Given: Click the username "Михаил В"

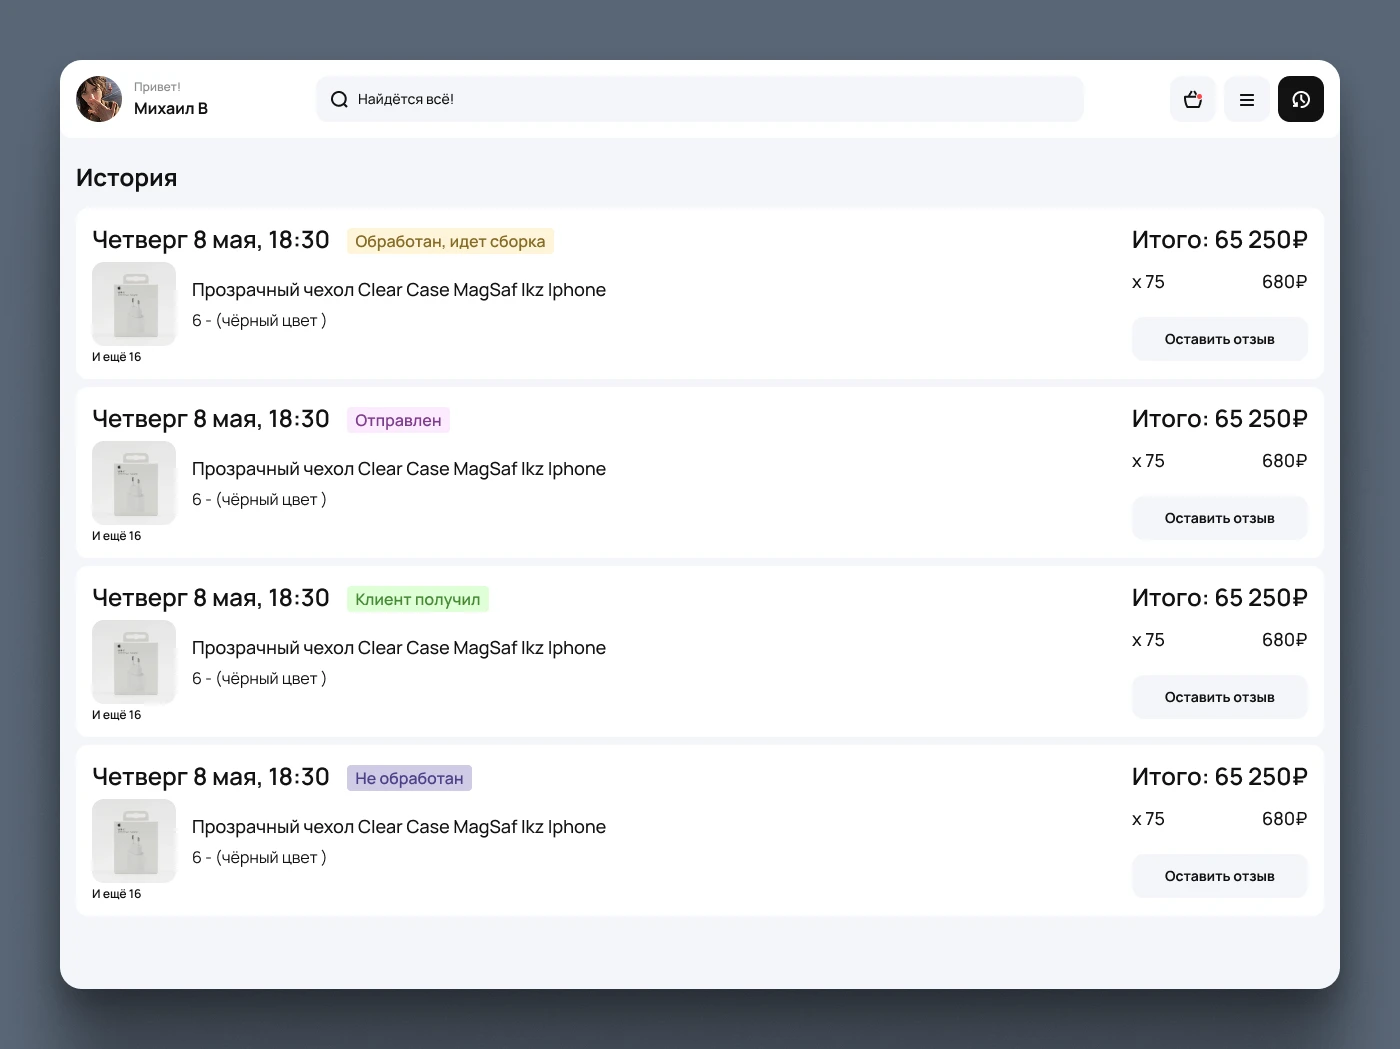Looking at the screenshot, I should (x=171, y=109).
